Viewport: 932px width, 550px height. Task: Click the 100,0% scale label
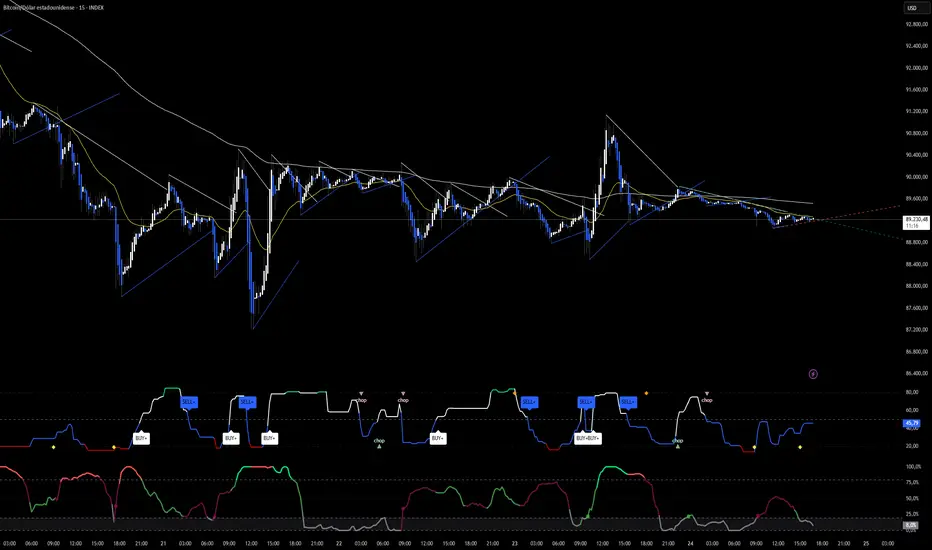click(x=913, y=467)
